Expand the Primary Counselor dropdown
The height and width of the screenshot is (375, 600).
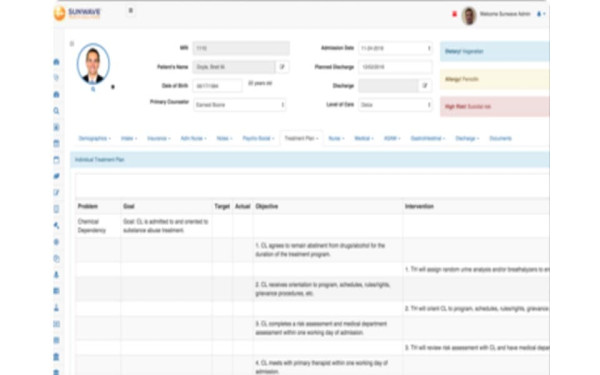click(x=240, y=105)
